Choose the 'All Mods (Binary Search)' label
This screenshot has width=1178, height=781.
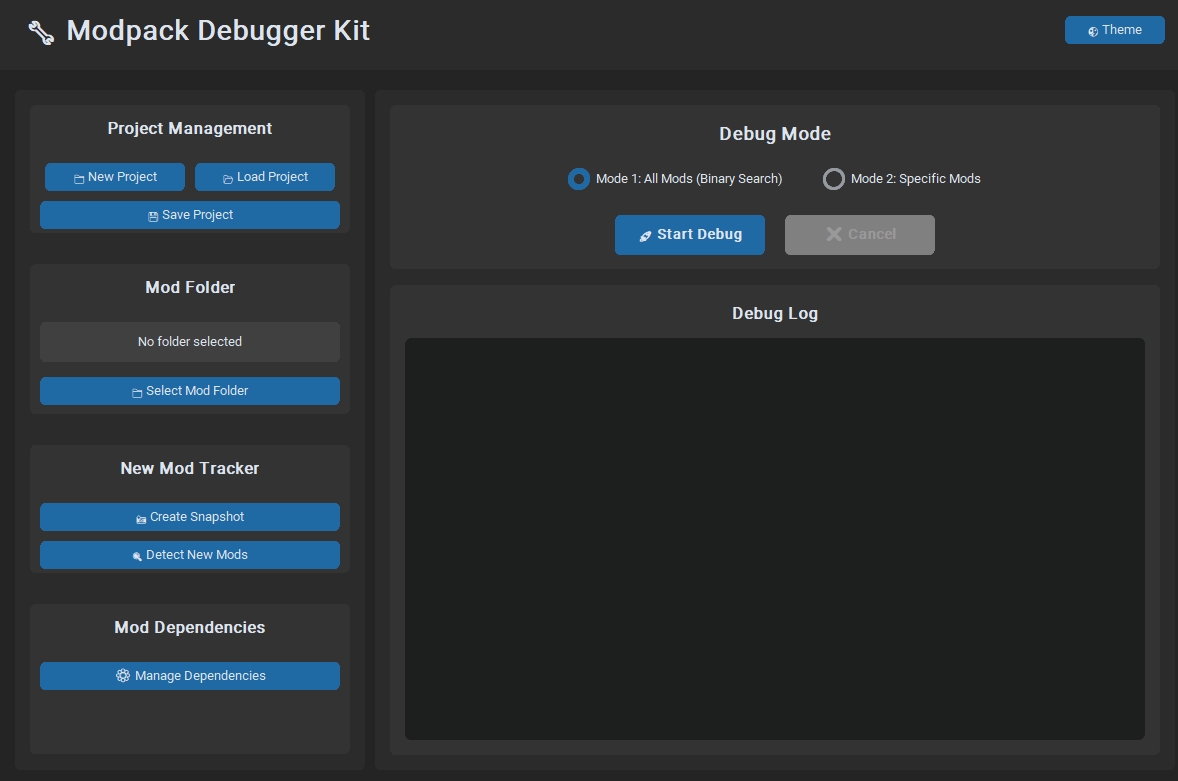click(689, 179)
